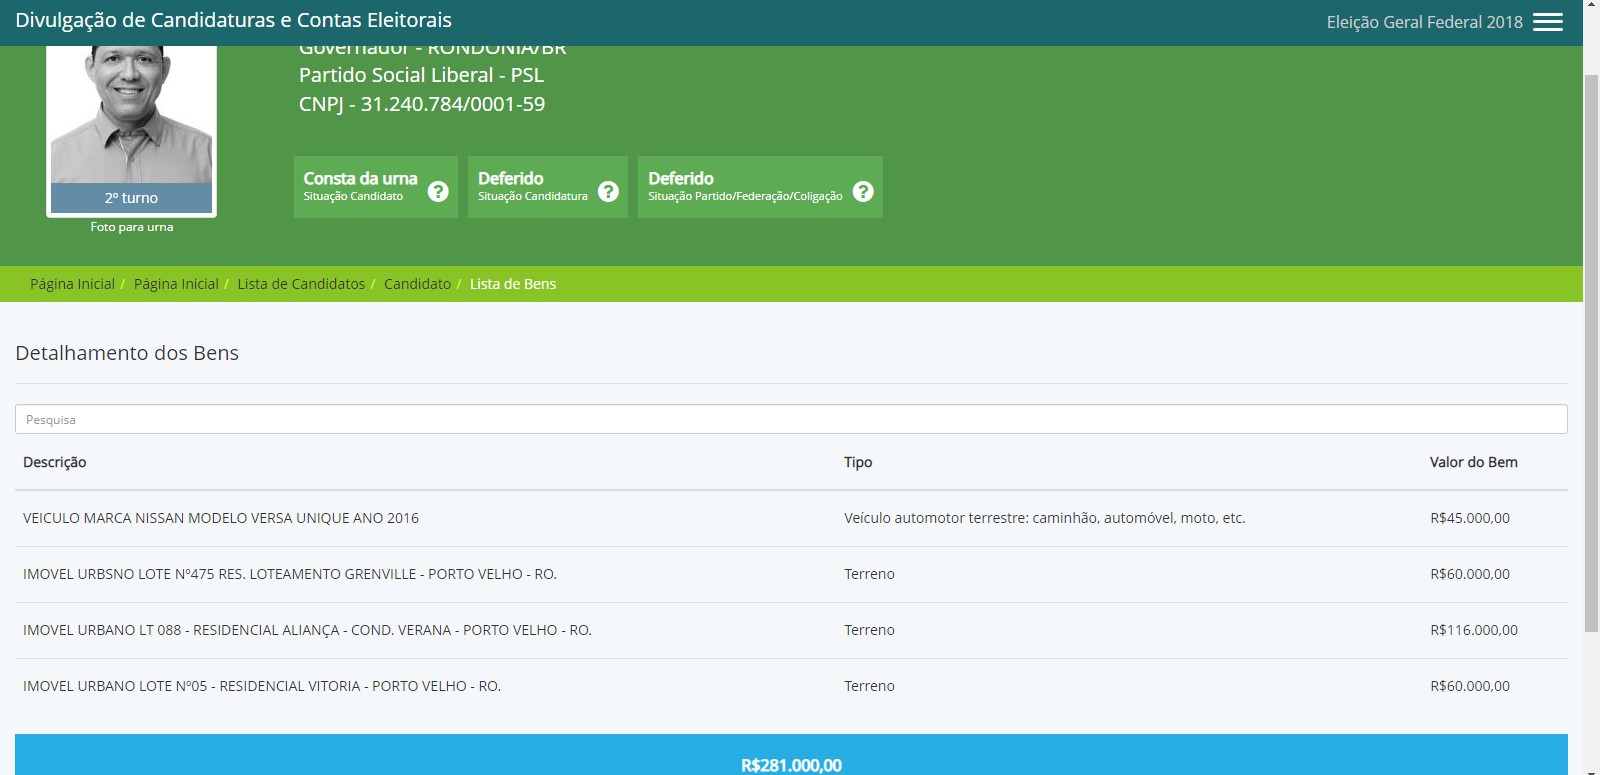The image size is (1600, 775).
Task: Click the Divulgação de Candidaturas site title
Action: click(x=233, y=20)
